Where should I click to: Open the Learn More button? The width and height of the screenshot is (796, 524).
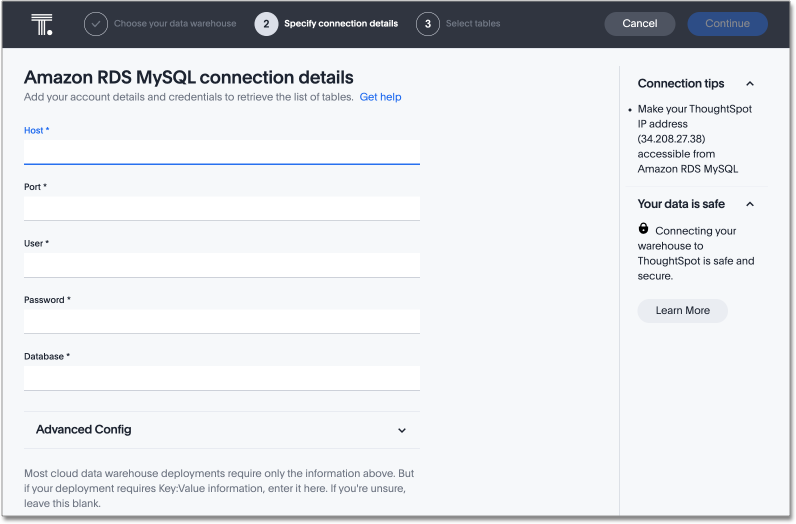tap(682, 311)
